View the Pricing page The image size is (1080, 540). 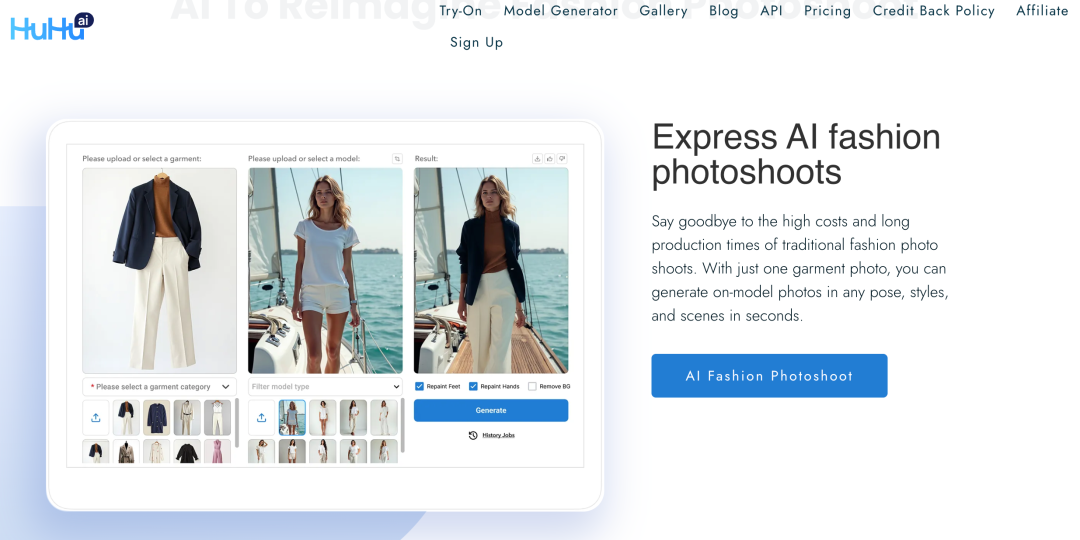pos(827,11)
